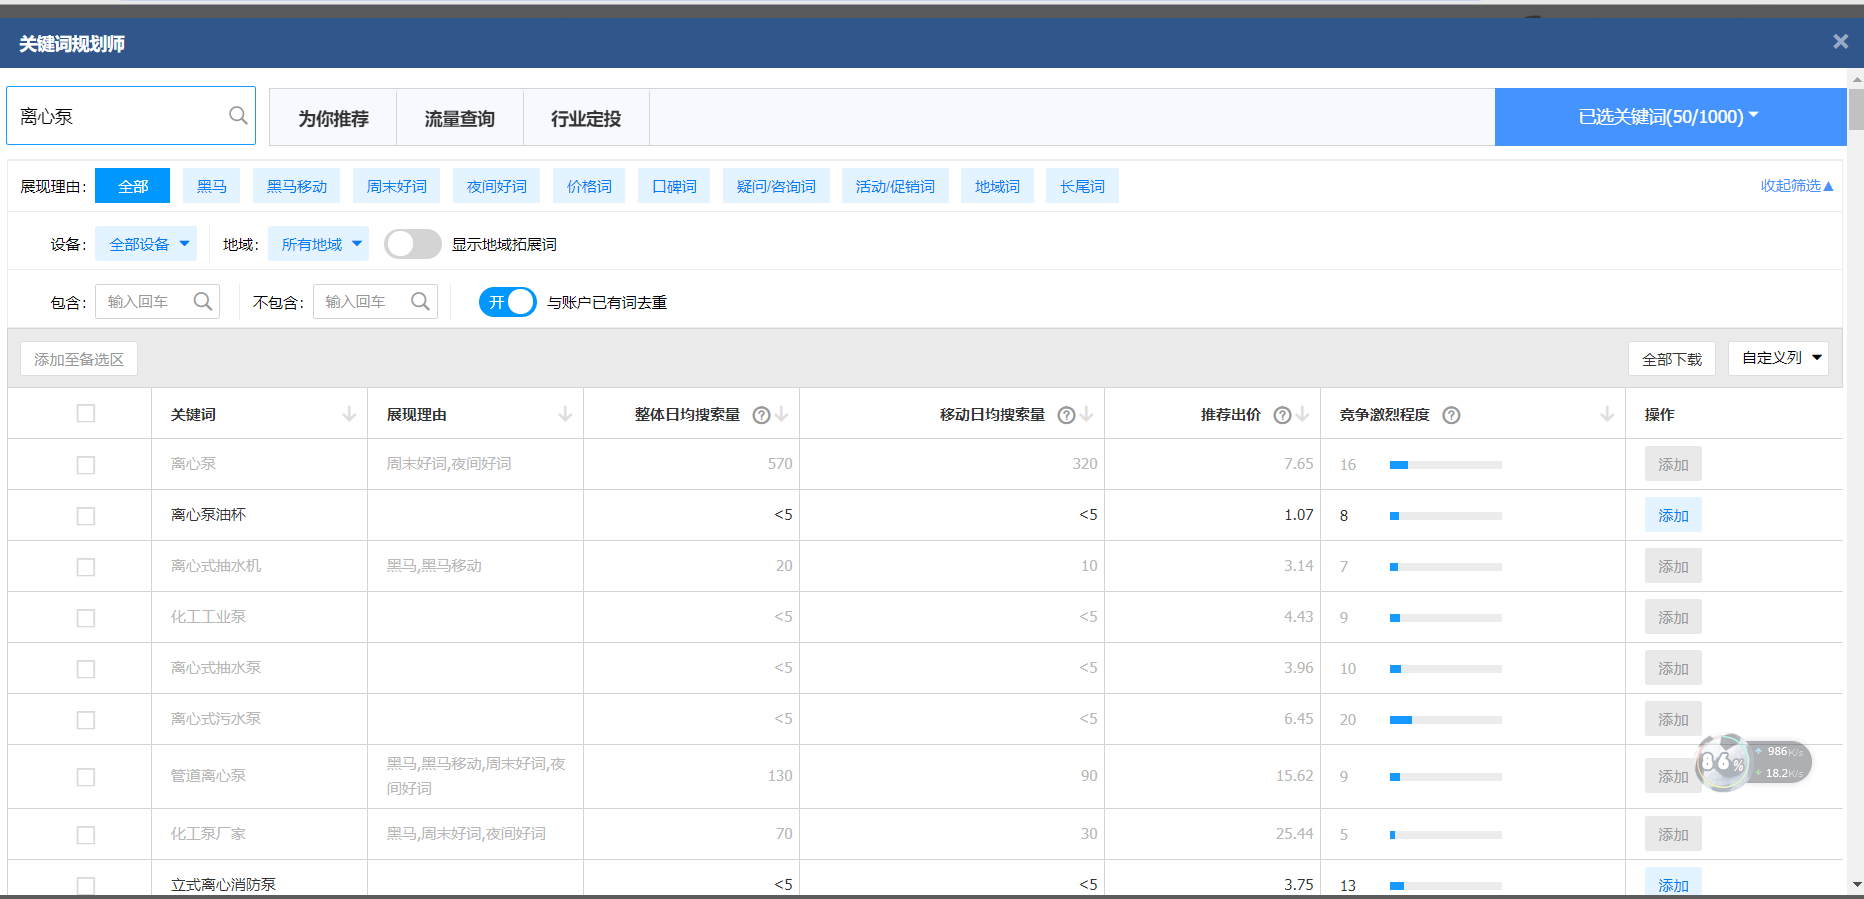This screenshot has height=899, width=1864.
Task: Click competition bar for 离心泵 row
Action: [x=1446, y=465]
